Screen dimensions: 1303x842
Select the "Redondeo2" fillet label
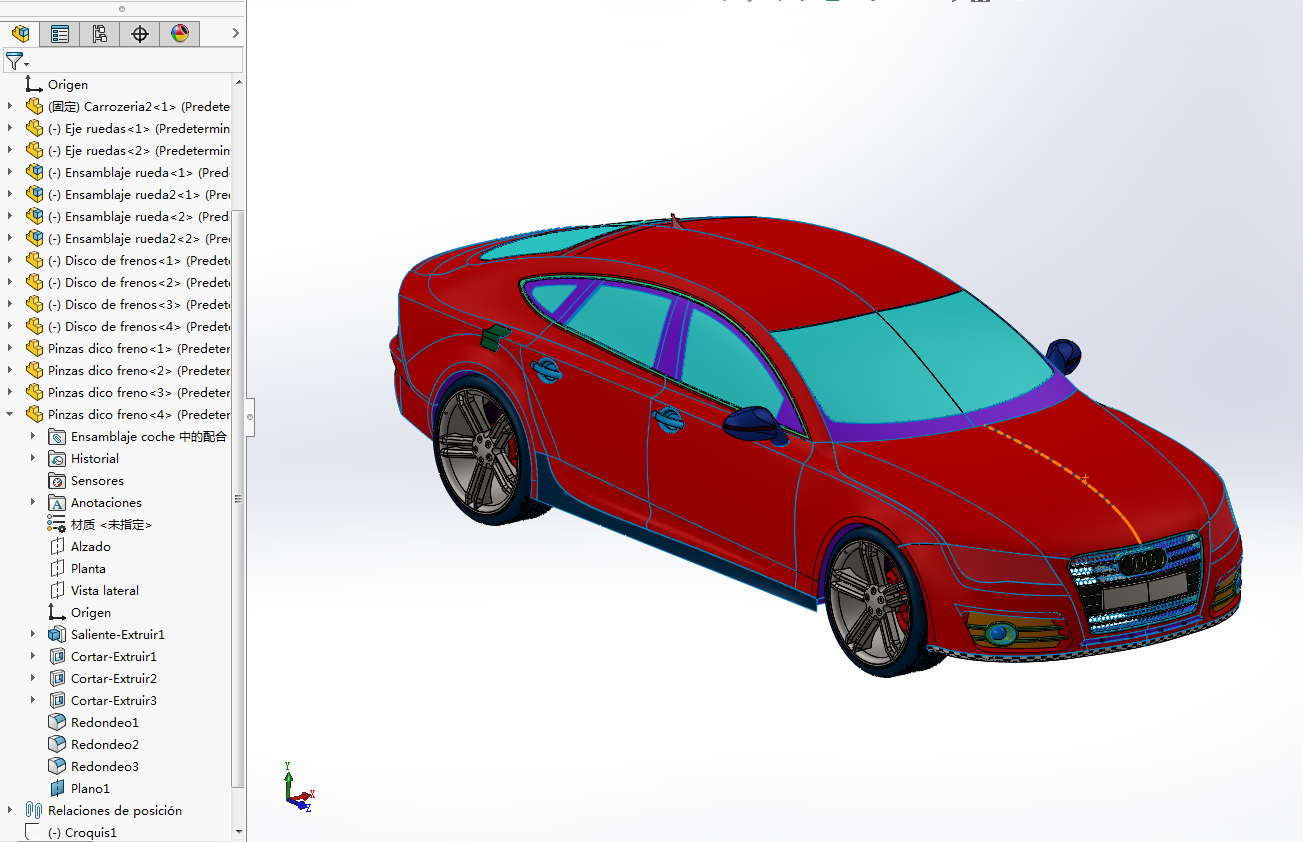click(105, 745)
